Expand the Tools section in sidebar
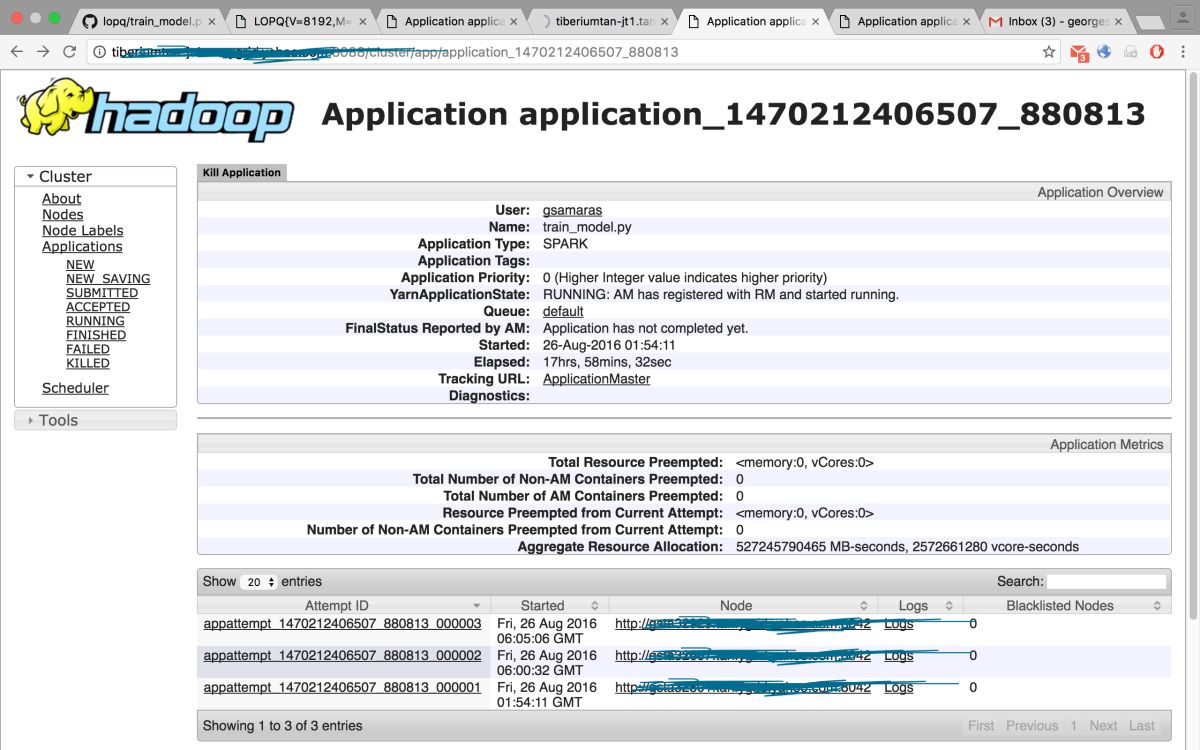Image resolution: width=1200 pixels, height=750 pixels. tap(95, 420)
